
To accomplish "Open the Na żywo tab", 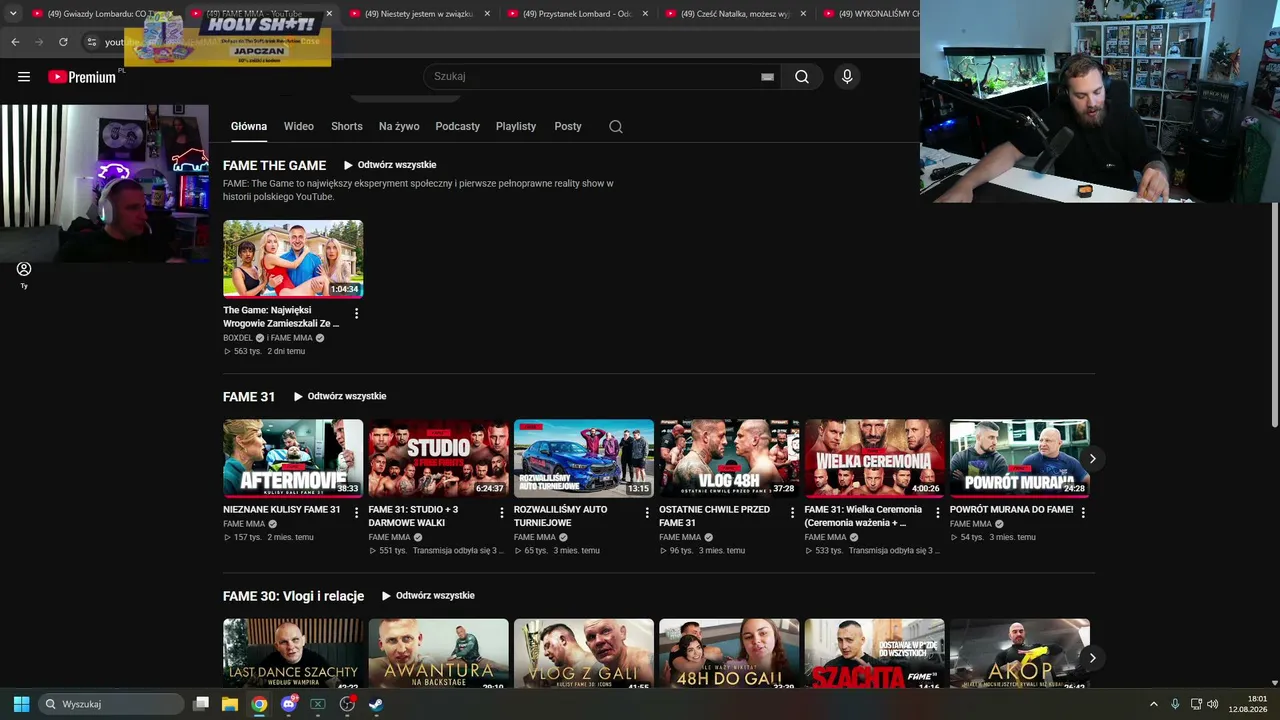I will [399, 127].
